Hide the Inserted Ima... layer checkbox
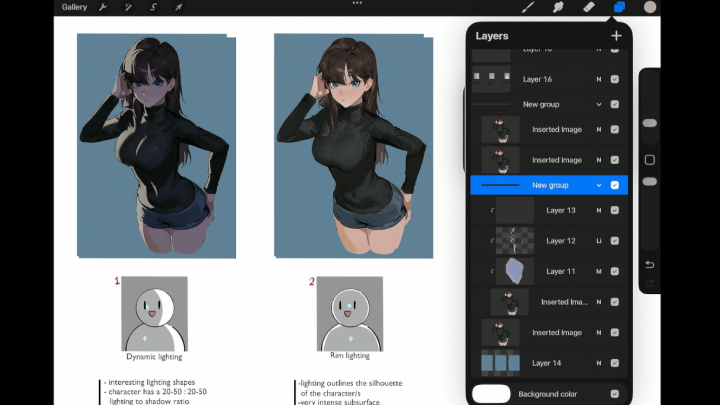The width and height of the screenshot is (720, 405). [x=615, y=302]
